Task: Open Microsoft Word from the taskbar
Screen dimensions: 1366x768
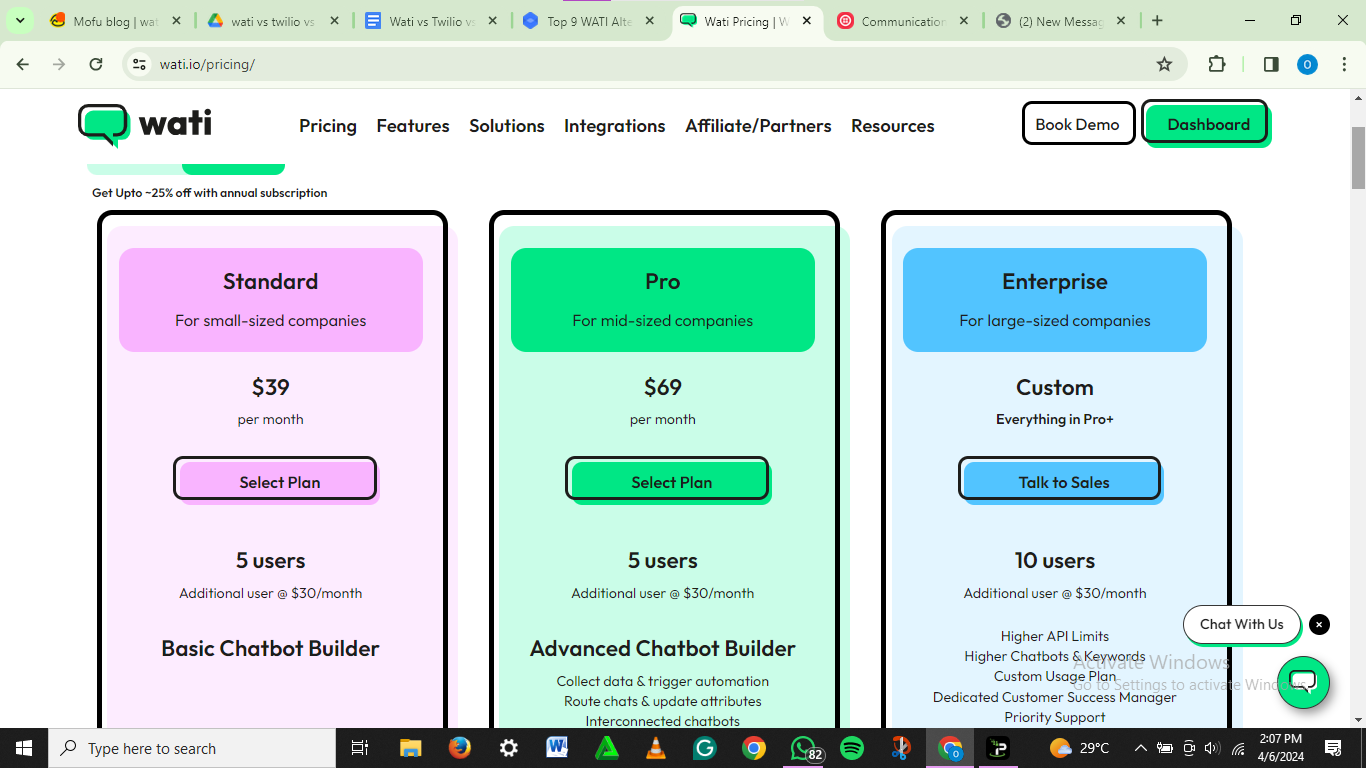Action: (x=557, y=748)
